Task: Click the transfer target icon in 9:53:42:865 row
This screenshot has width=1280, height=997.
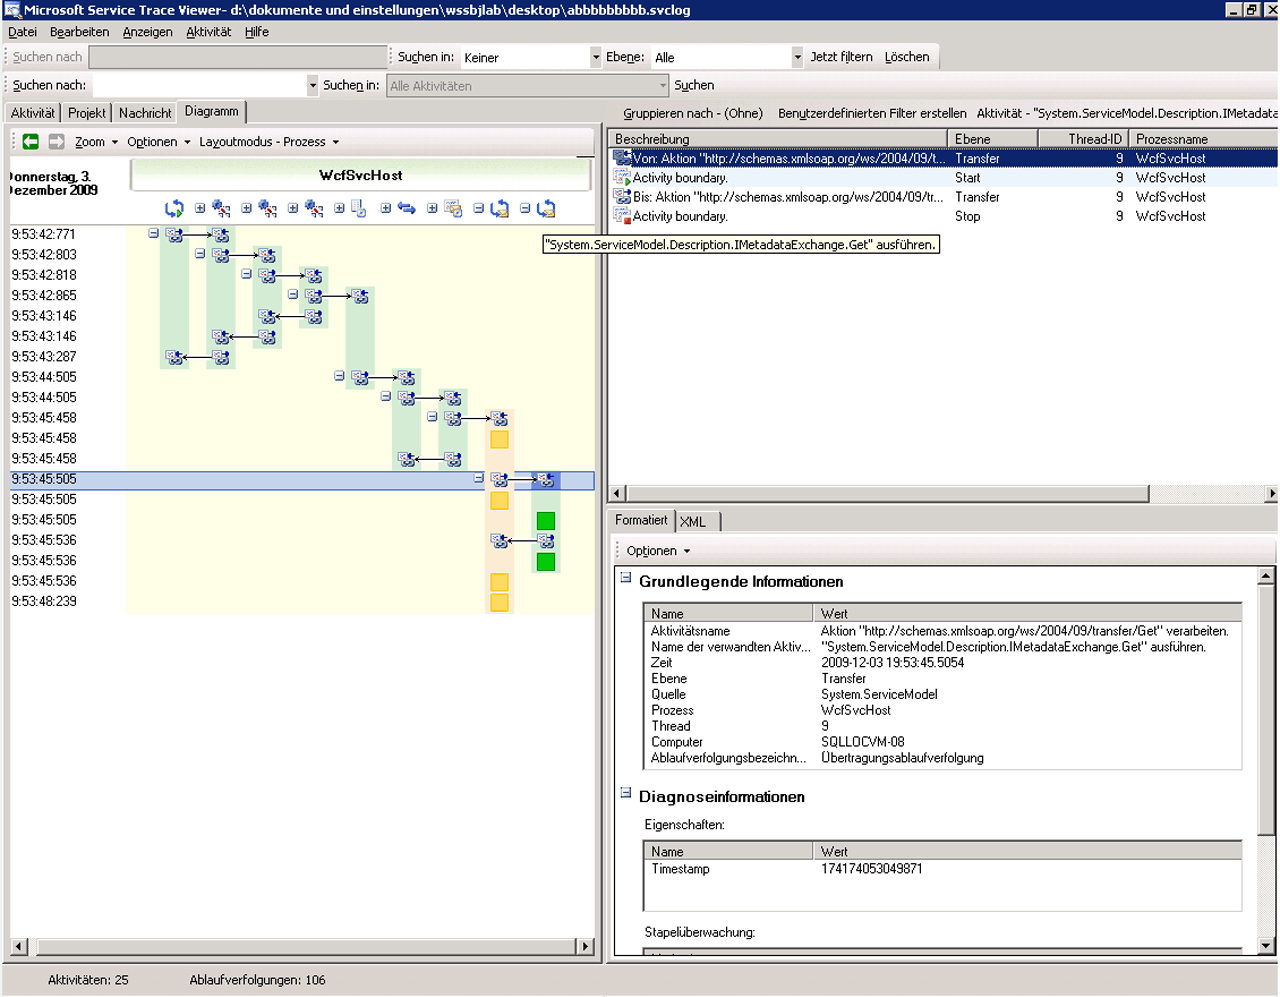Action: pyautogui.click(x=360, y=296)
